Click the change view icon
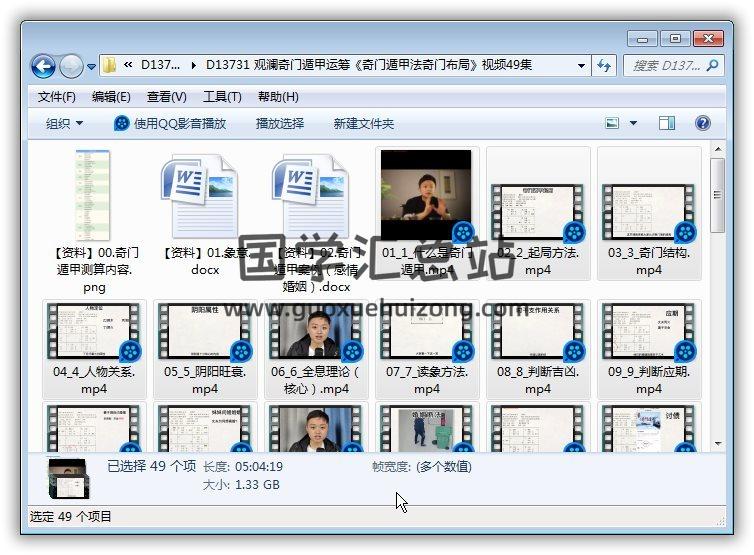This screenshot has height=555, width=754. (x=613, y=123)
